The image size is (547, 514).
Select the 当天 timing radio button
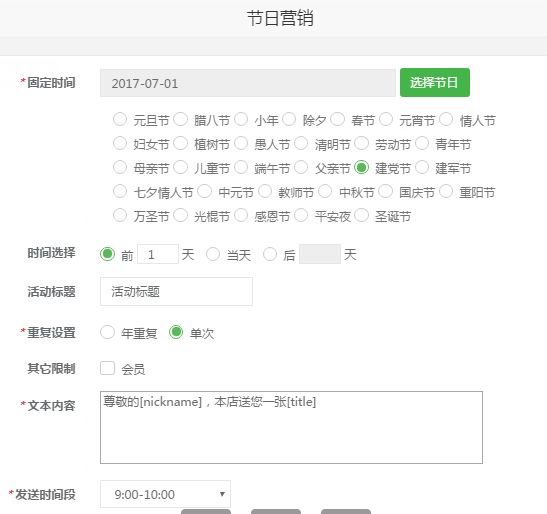coord(213,254)
